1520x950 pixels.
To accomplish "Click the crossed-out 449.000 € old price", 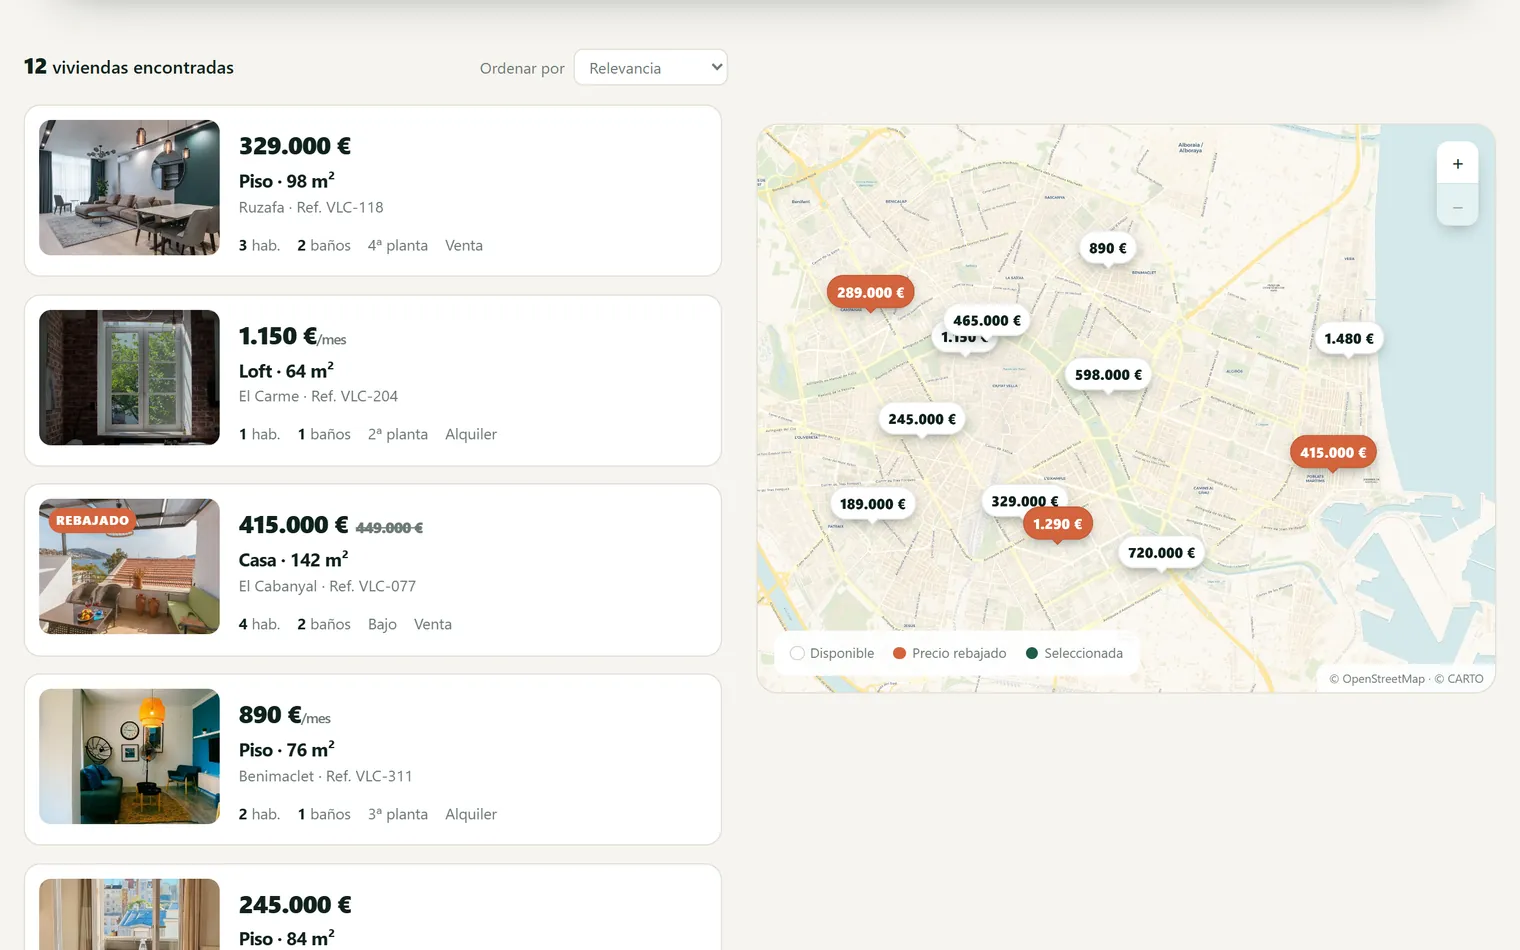I will click(x=389, y=528).
